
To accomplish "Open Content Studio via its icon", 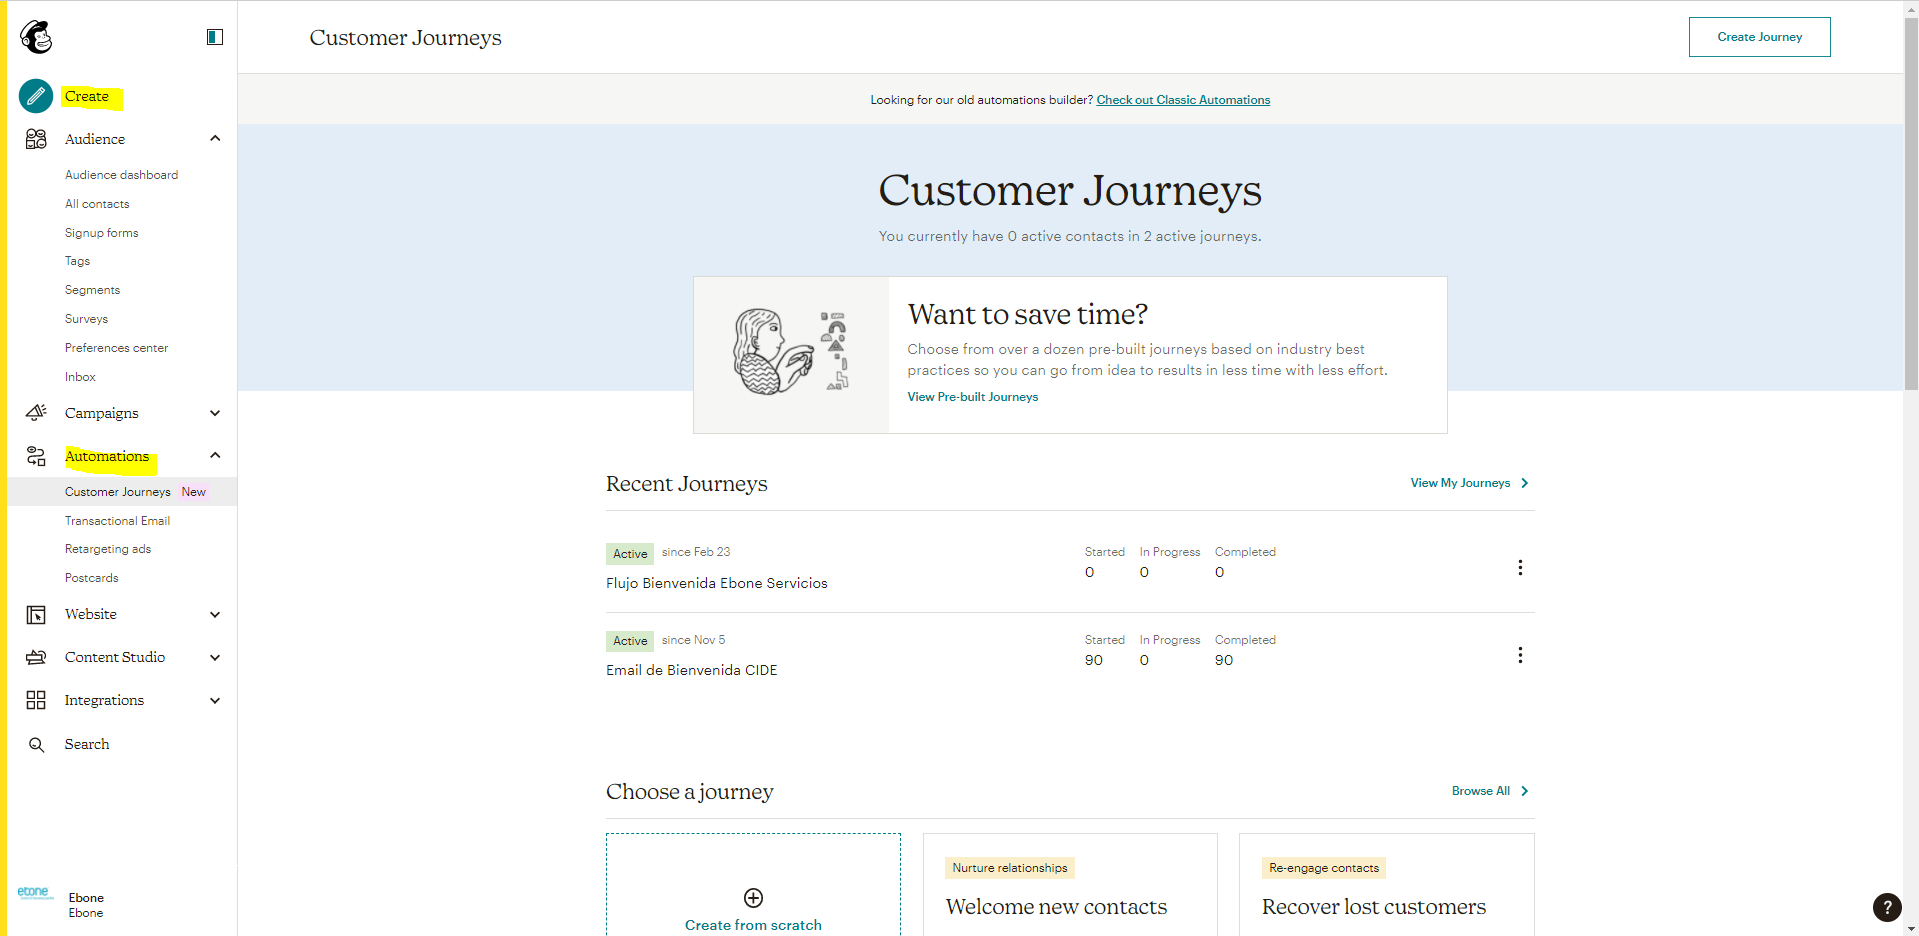I will (x=36, y=657).
